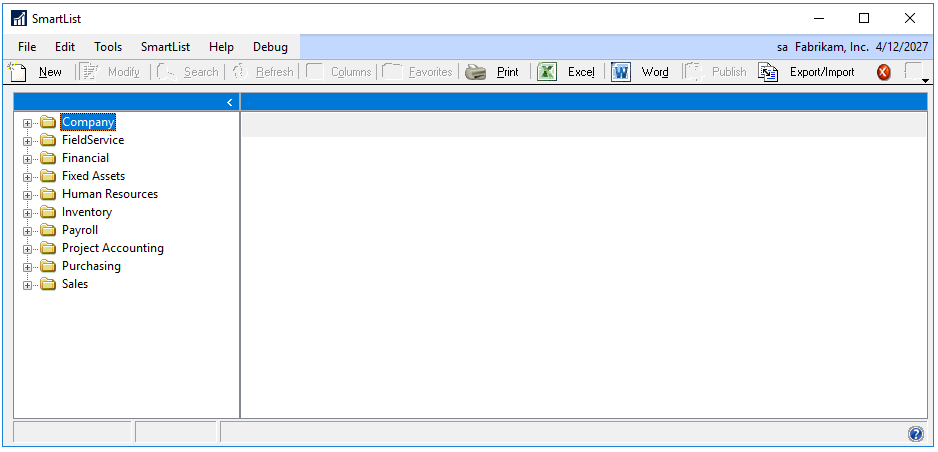Open the help icon in status bar
This screenshot has height=452, width=938.
point(915,433)
